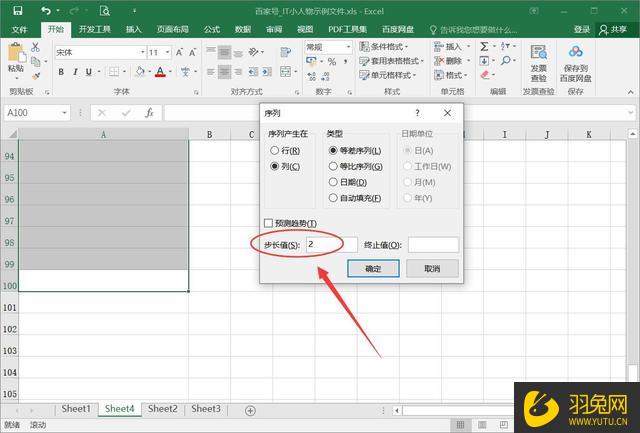The height and width of the screenshot is (433, 640).
Task: Click the Comma Style icon
Action: (346, 62)
